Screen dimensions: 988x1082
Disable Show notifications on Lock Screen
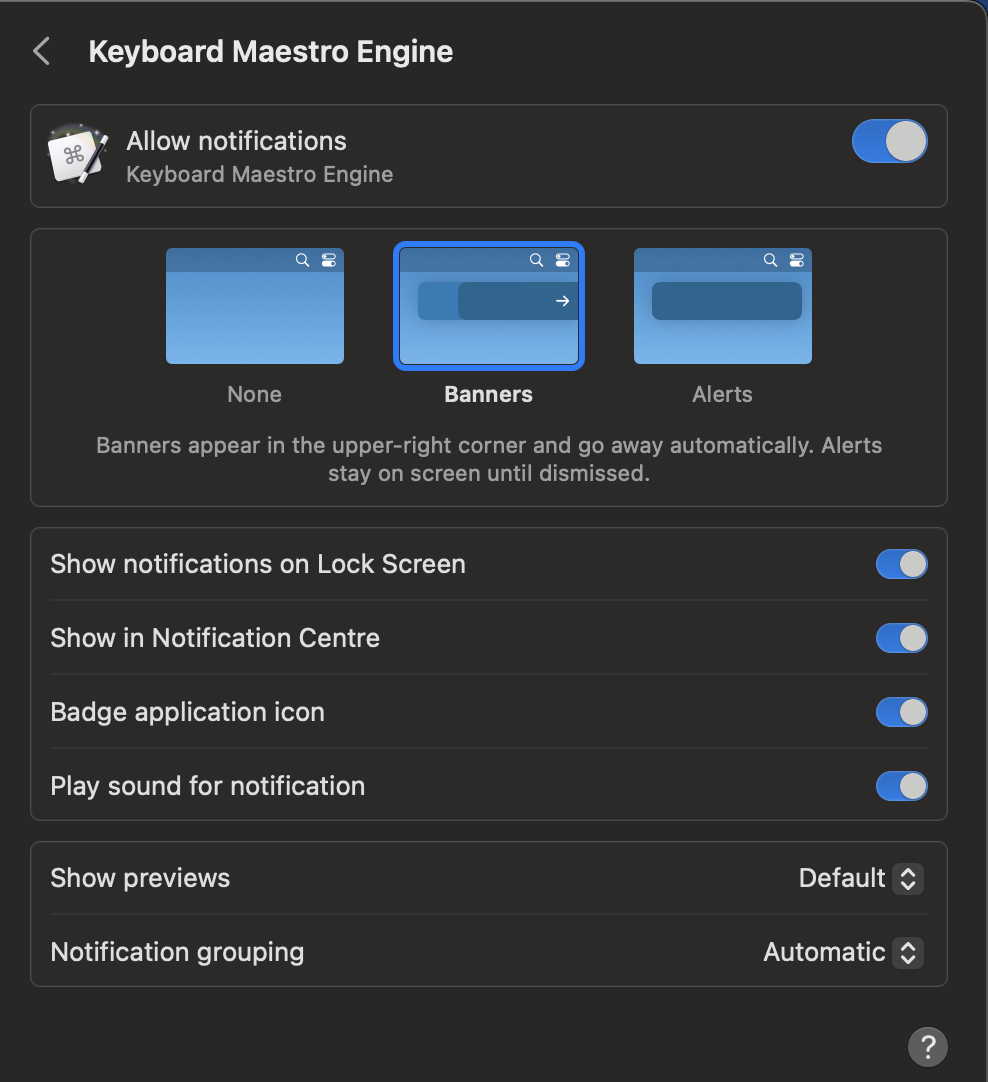(901, 564)
